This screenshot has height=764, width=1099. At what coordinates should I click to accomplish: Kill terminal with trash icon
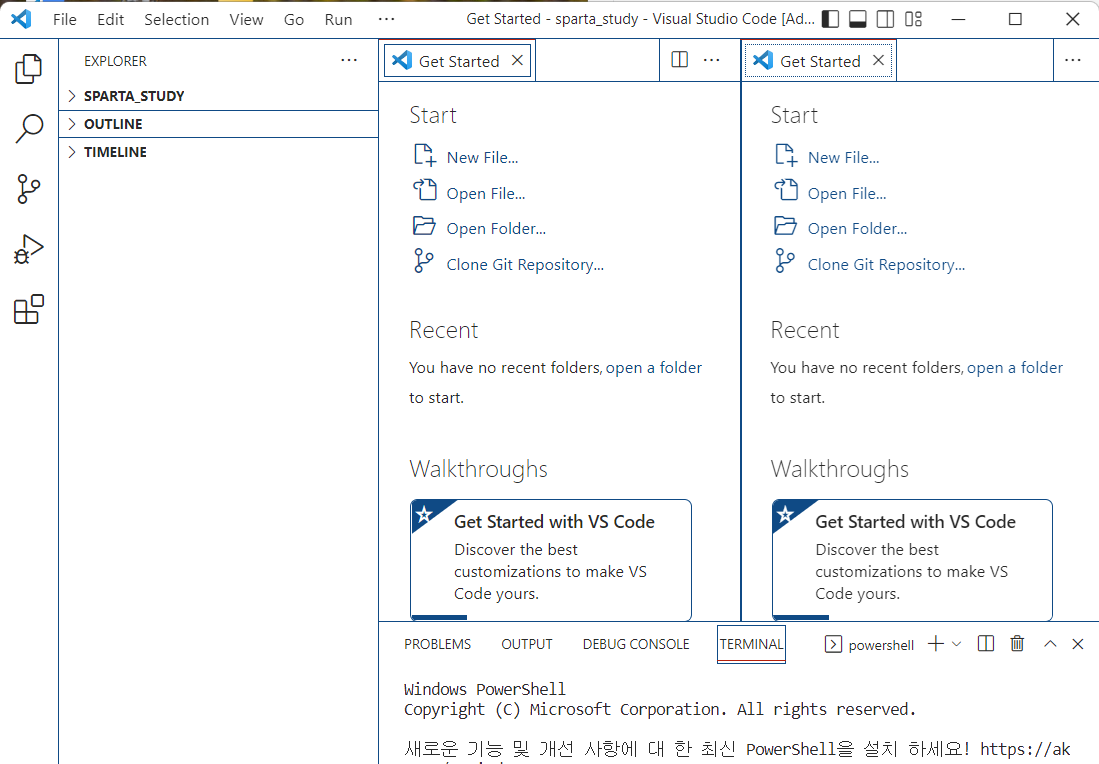1017,643
